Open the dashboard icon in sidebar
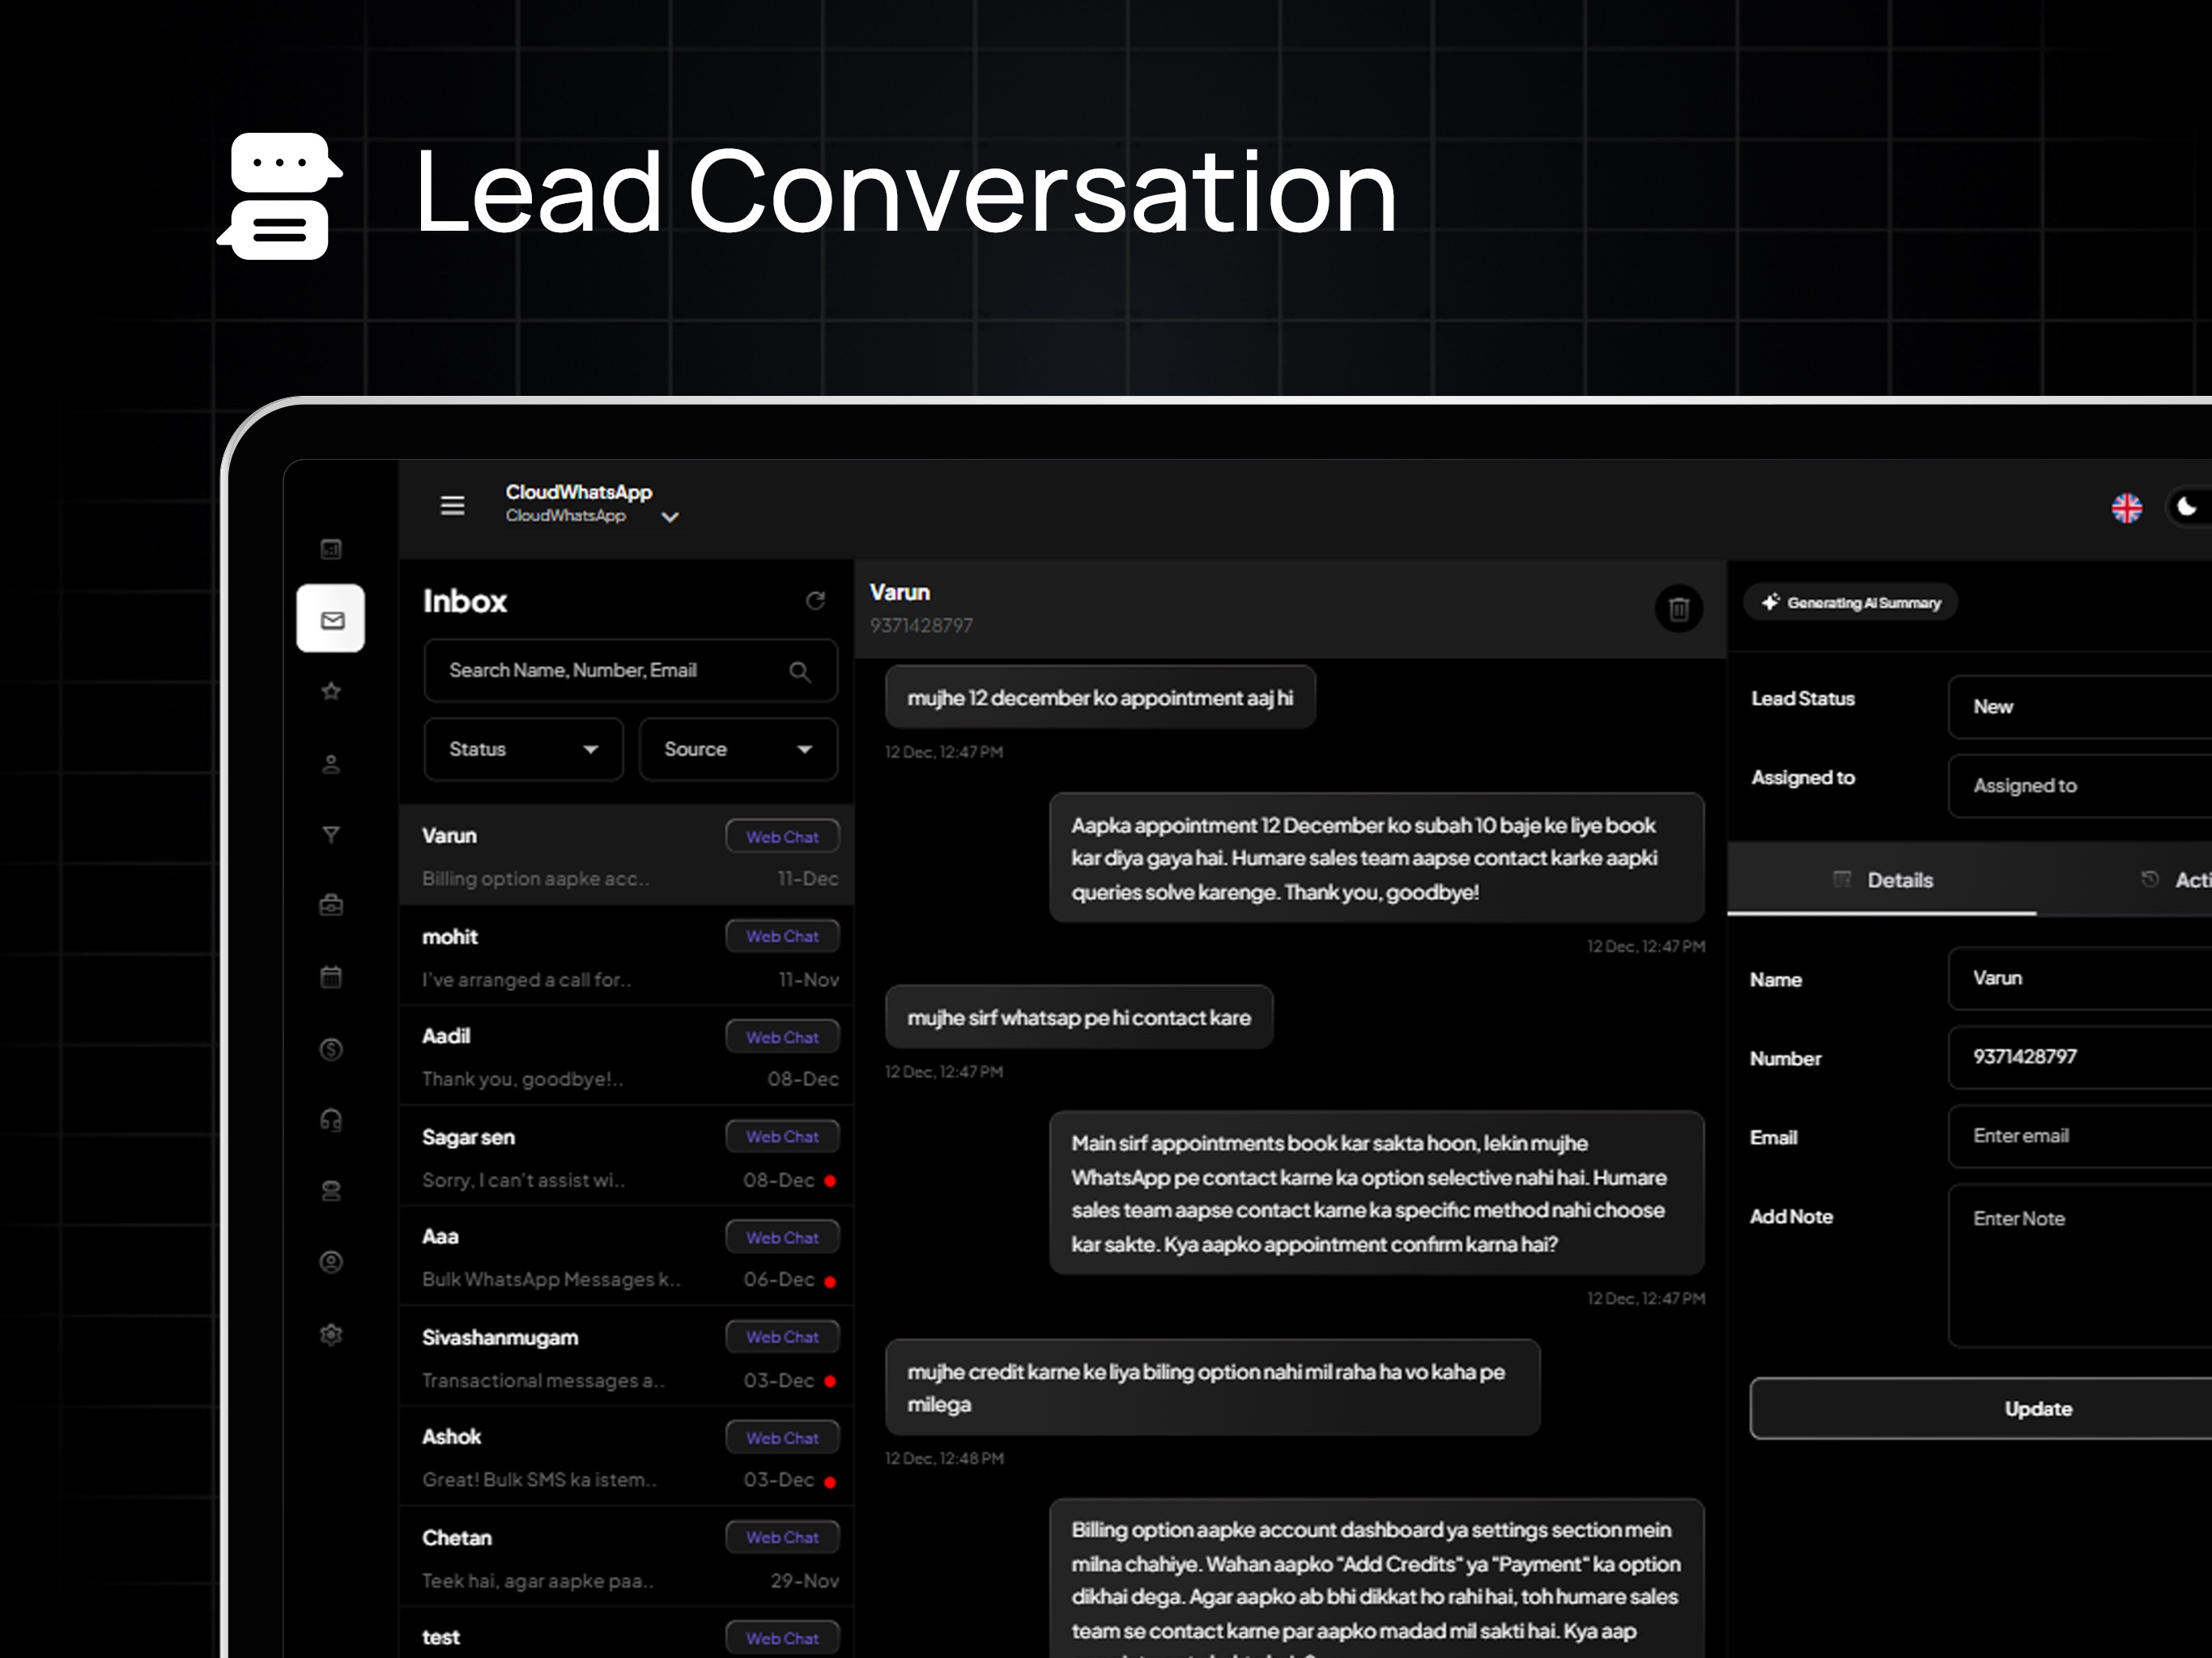The height and width of the screenshot is (1658, 2212). point(331,549)
